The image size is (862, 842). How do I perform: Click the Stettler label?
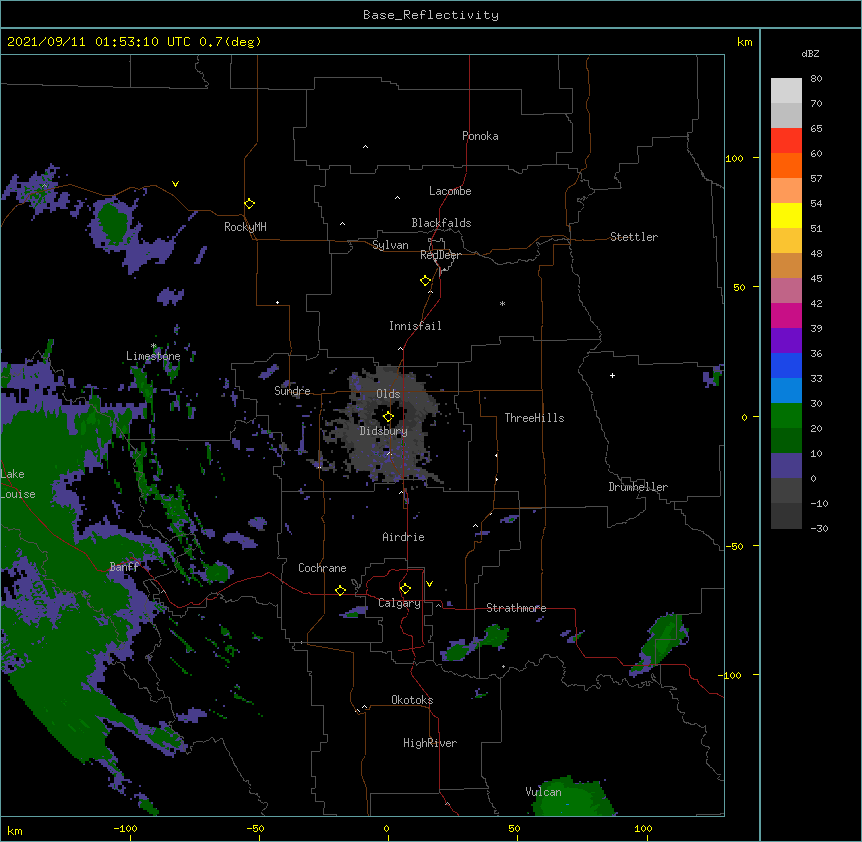(x=634, y=237)
